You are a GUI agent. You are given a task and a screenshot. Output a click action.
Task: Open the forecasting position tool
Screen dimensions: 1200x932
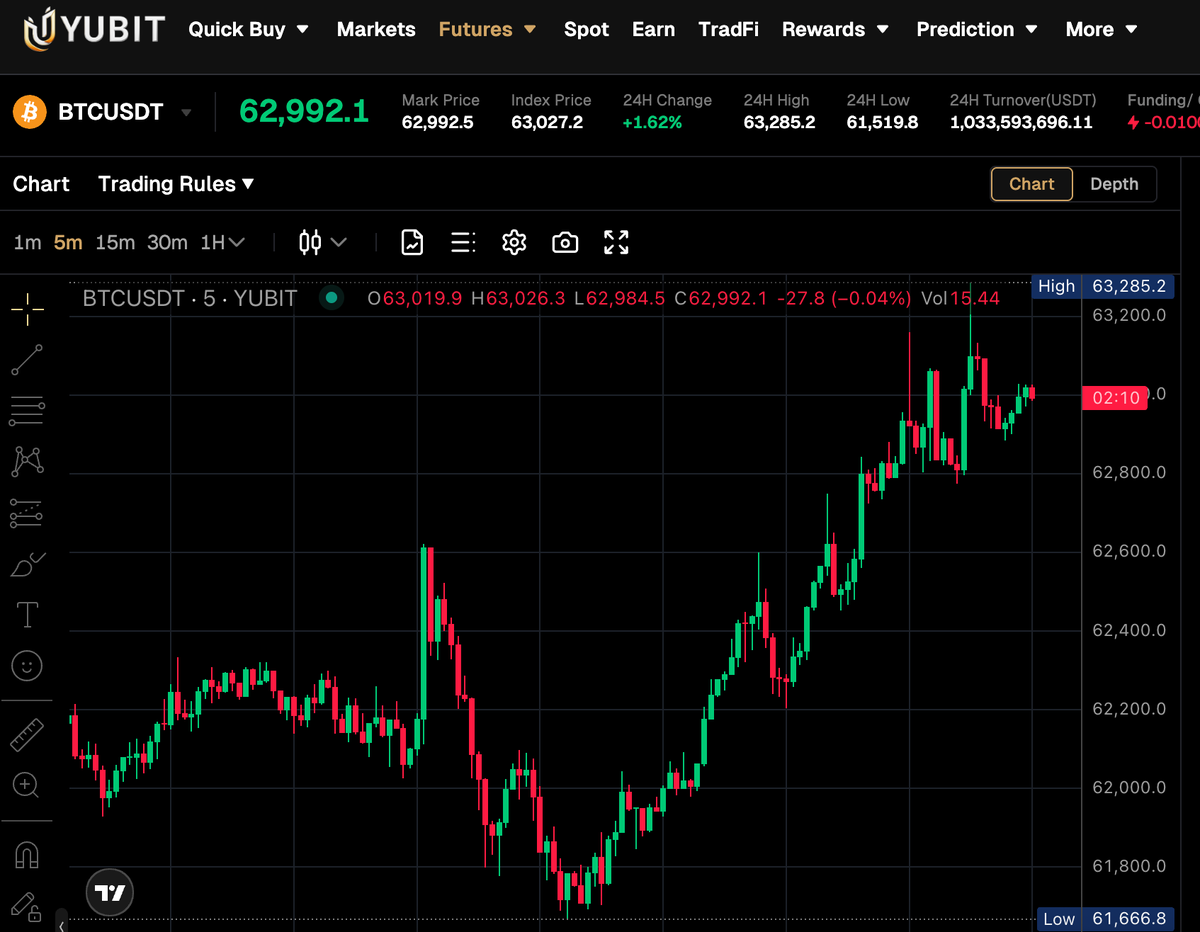click(x=27, y=513)
